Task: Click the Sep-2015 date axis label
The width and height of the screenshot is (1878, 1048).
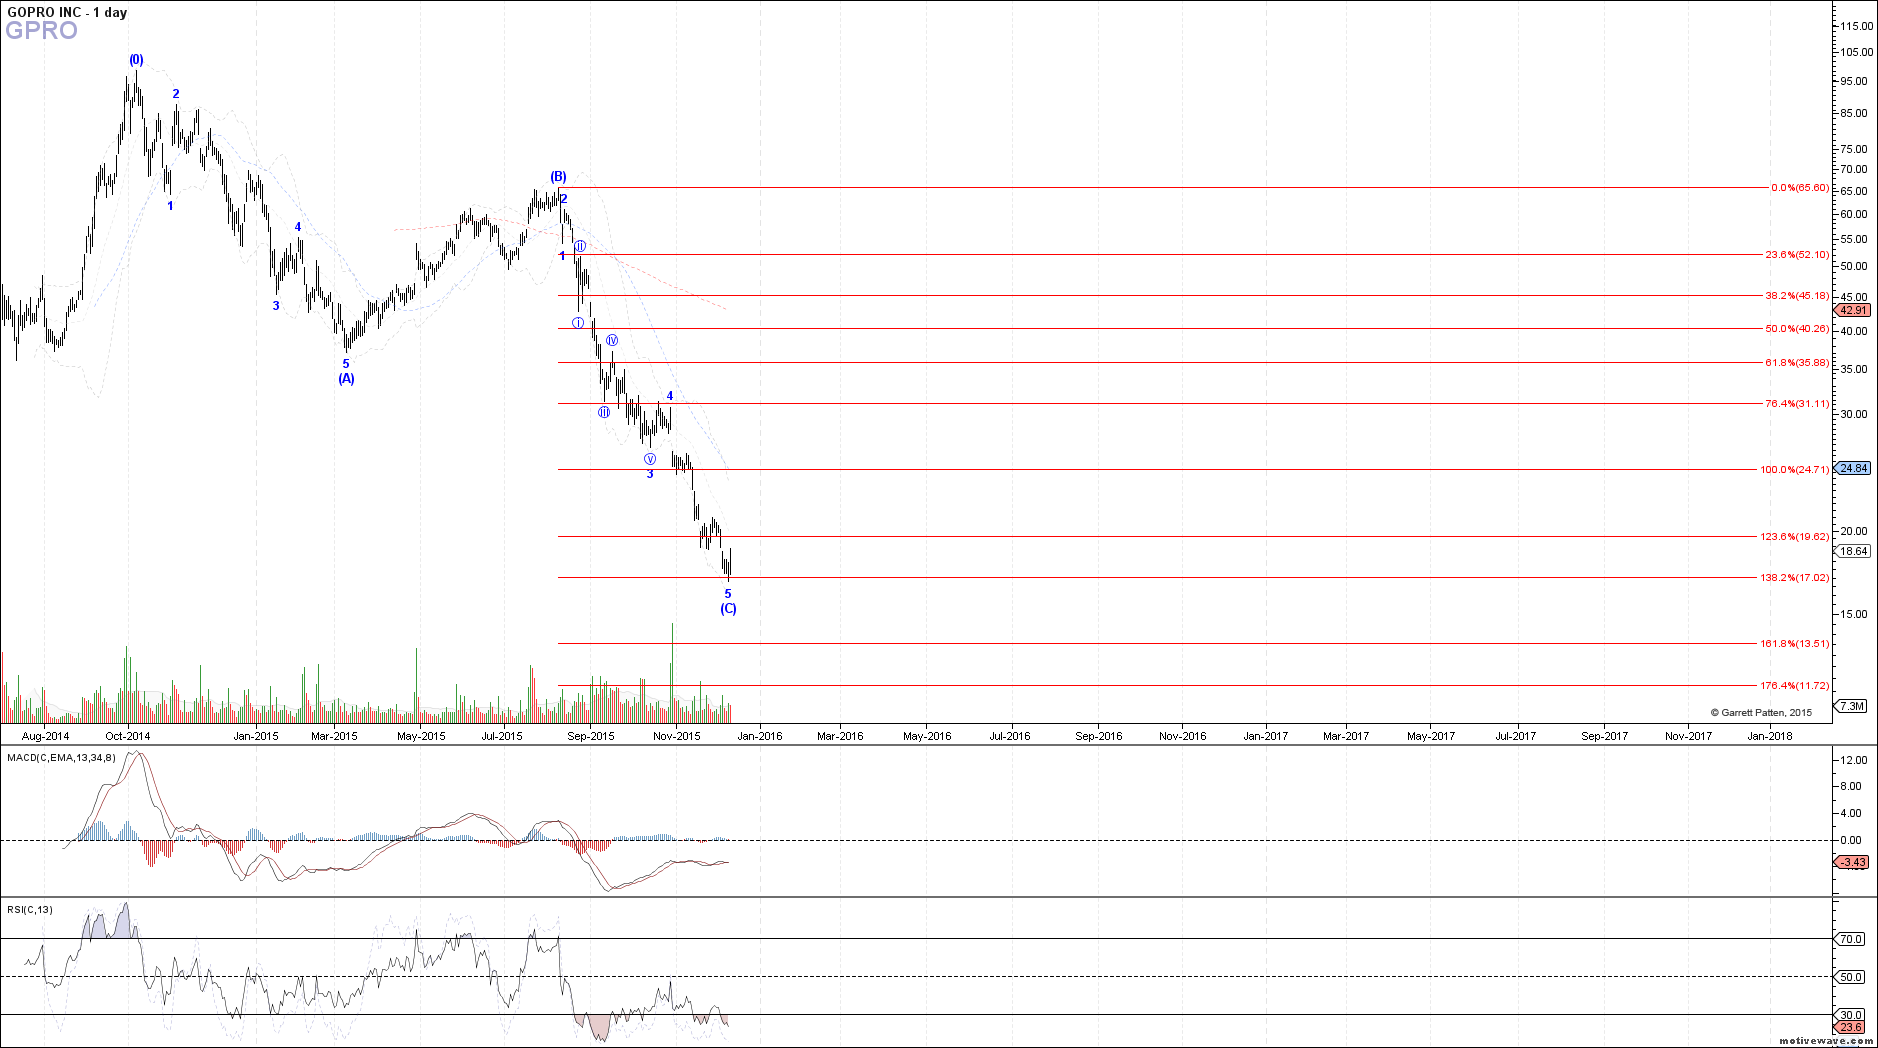Action: [x=591, y=737]
